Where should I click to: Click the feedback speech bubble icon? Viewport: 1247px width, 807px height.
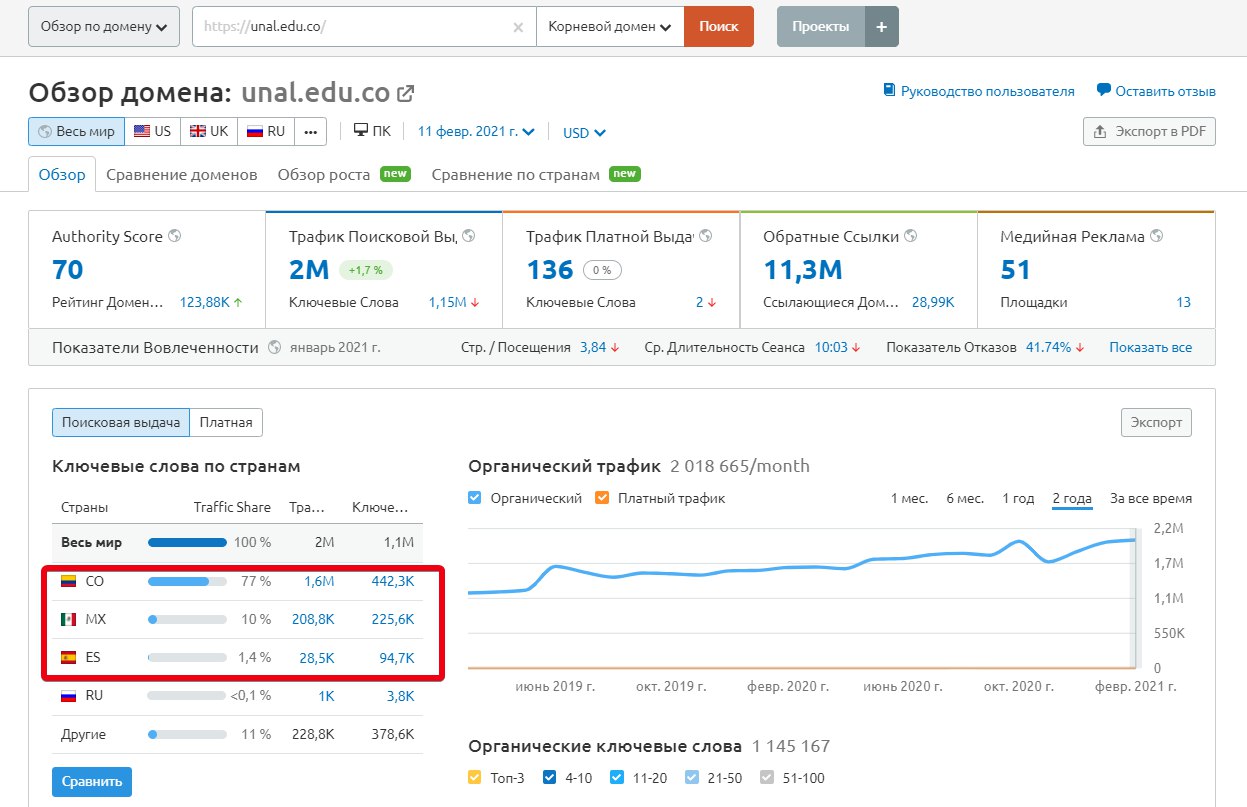click(x=1104, y=90)
